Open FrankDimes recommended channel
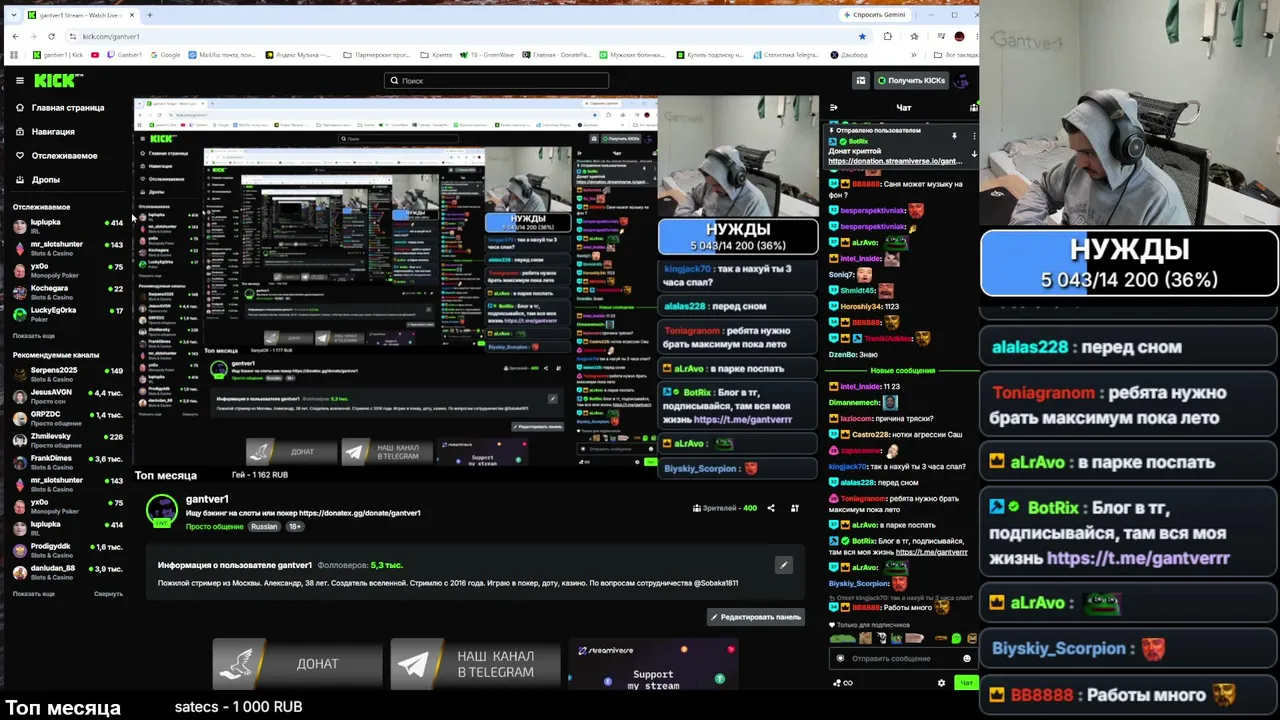Screen dimensions: 1280x720 pos(67,461)
